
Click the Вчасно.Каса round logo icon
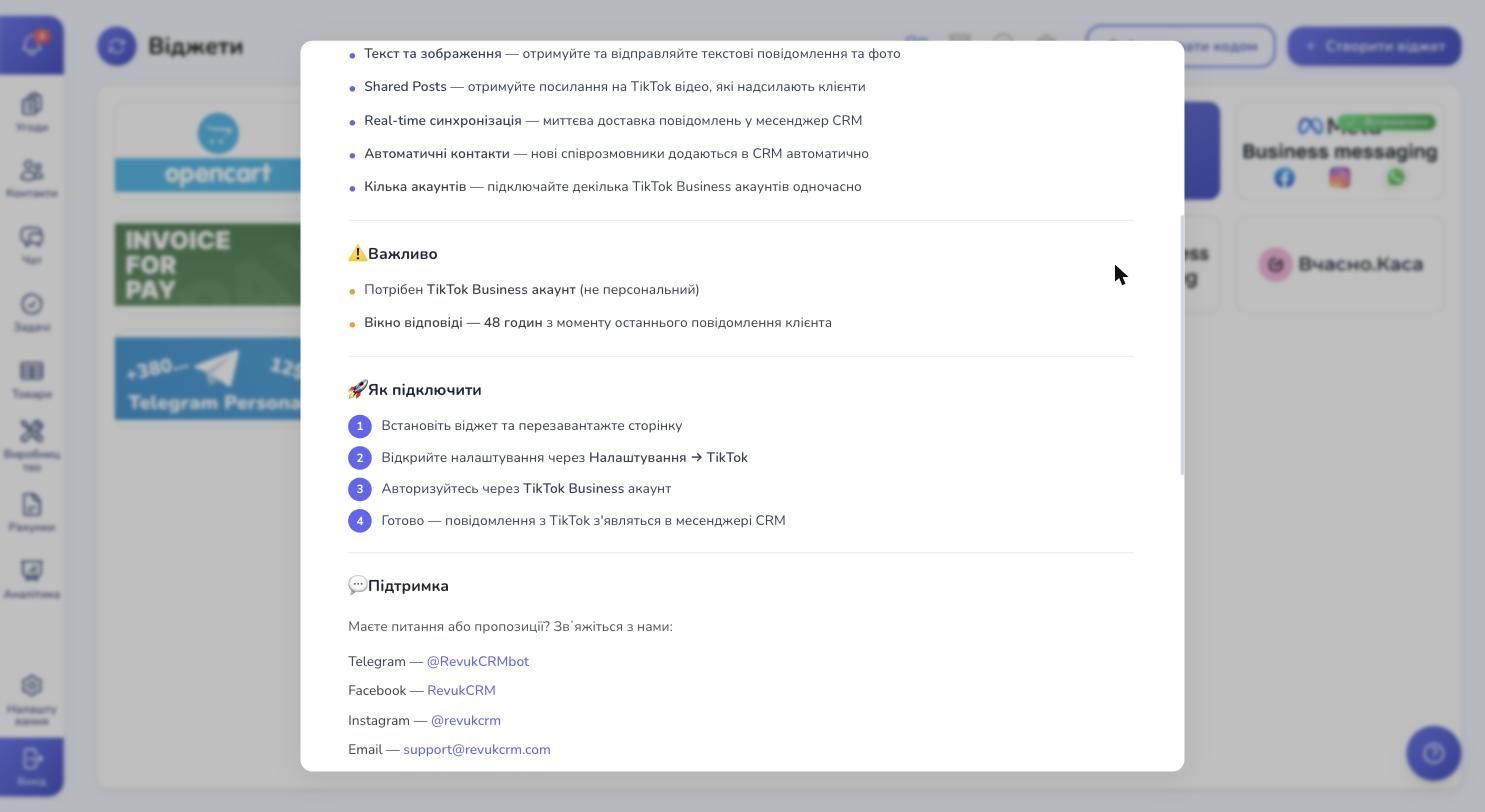[x=1275, y=265]
